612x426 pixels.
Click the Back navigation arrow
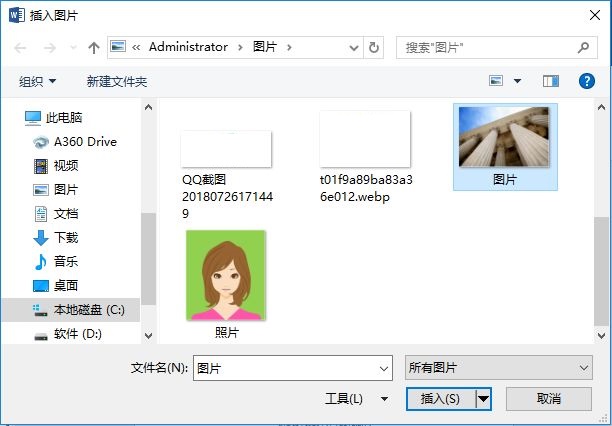(20, 47)
